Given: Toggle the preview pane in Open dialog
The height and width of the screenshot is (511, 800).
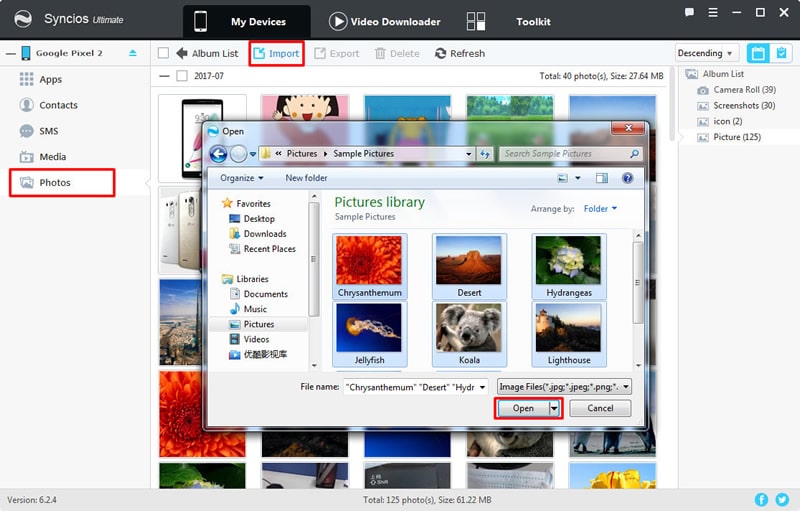Looking at the screenshot, I should (x=602, y=178).
